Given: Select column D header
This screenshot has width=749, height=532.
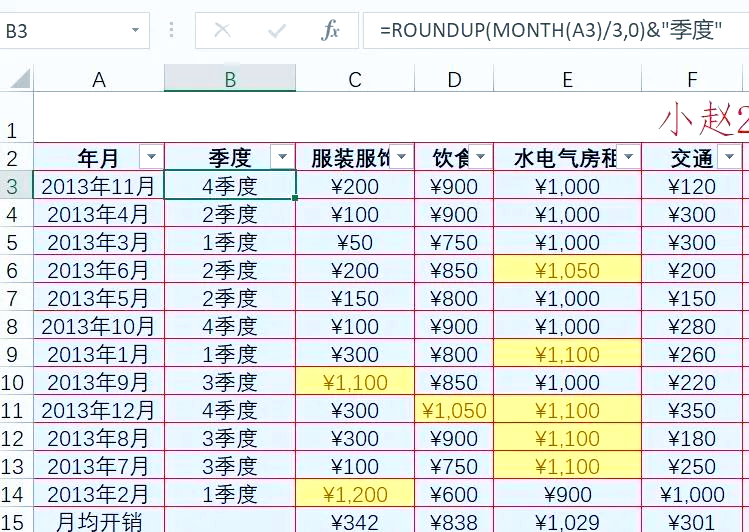Looking at the screenshot, I should 454,79.
